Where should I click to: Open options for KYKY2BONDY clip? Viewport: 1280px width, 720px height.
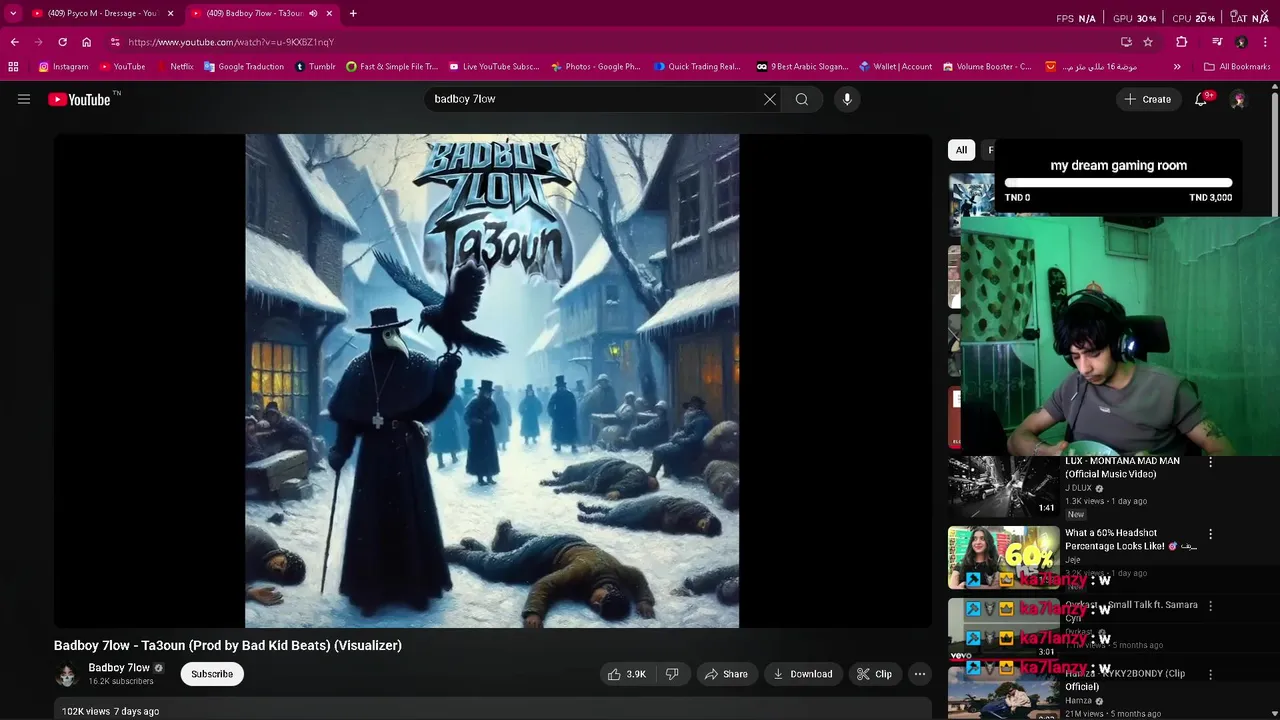click(x=1210, y=674)
